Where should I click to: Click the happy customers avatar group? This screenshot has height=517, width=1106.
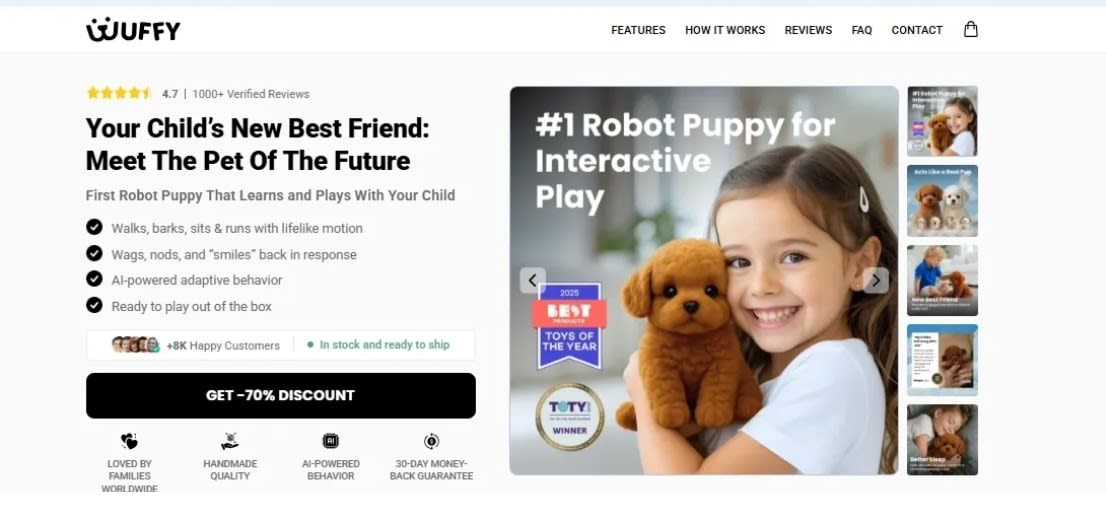pyautogui.click(x=135, y=345)
